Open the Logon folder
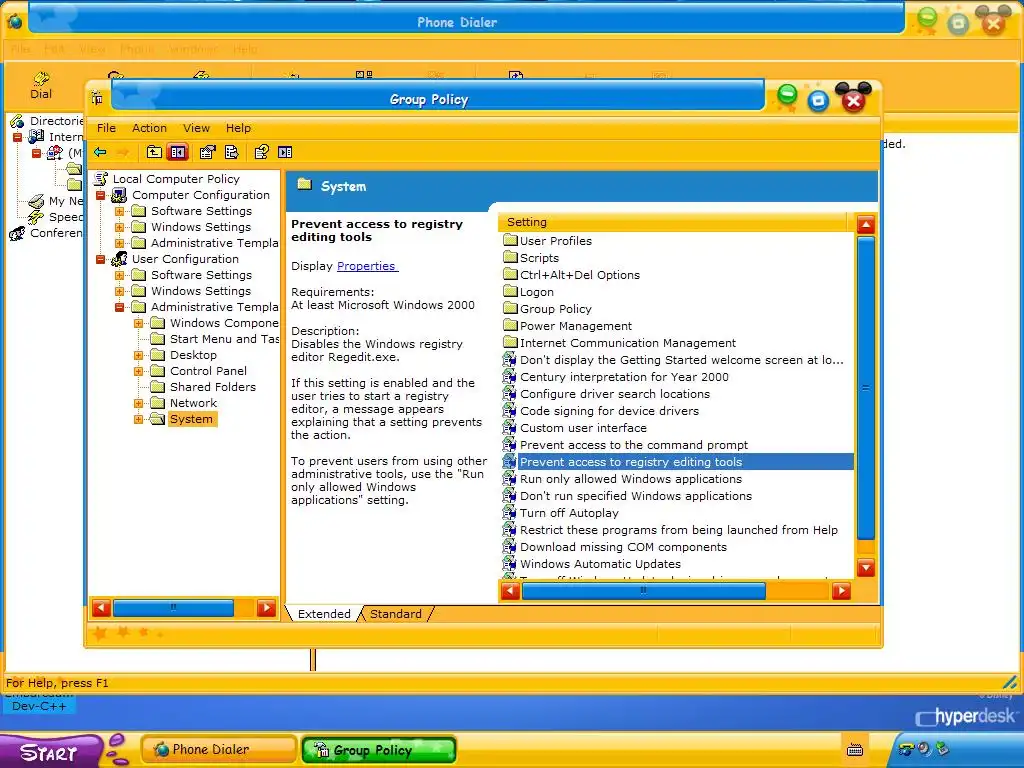Viewport: 1024px width, 768px height. 536,292
